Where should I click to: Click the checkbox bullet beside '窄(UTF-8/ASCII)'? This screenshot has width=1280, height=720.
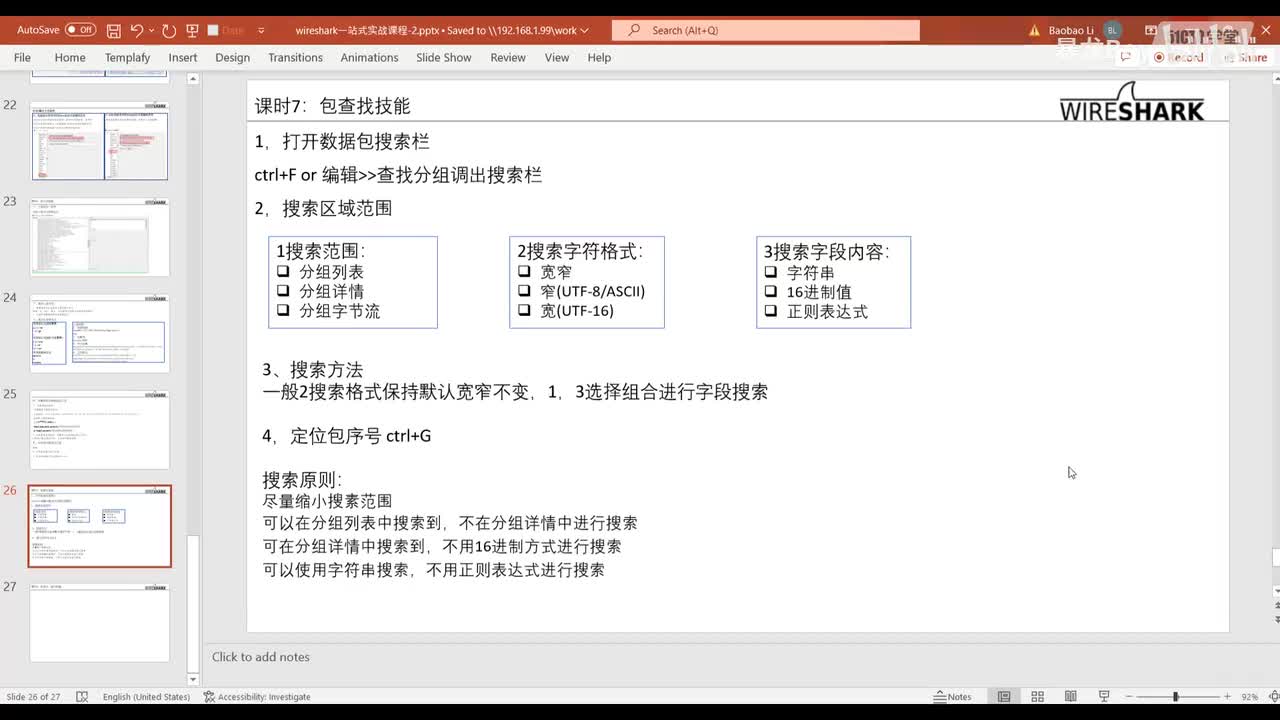(524, 291)
